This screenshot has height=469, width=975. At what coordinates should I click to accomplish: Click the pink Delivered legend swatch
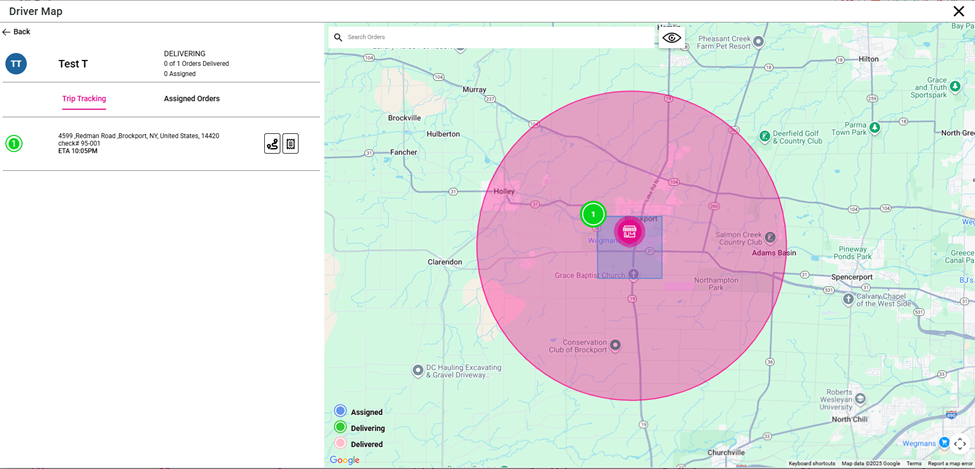340,443
